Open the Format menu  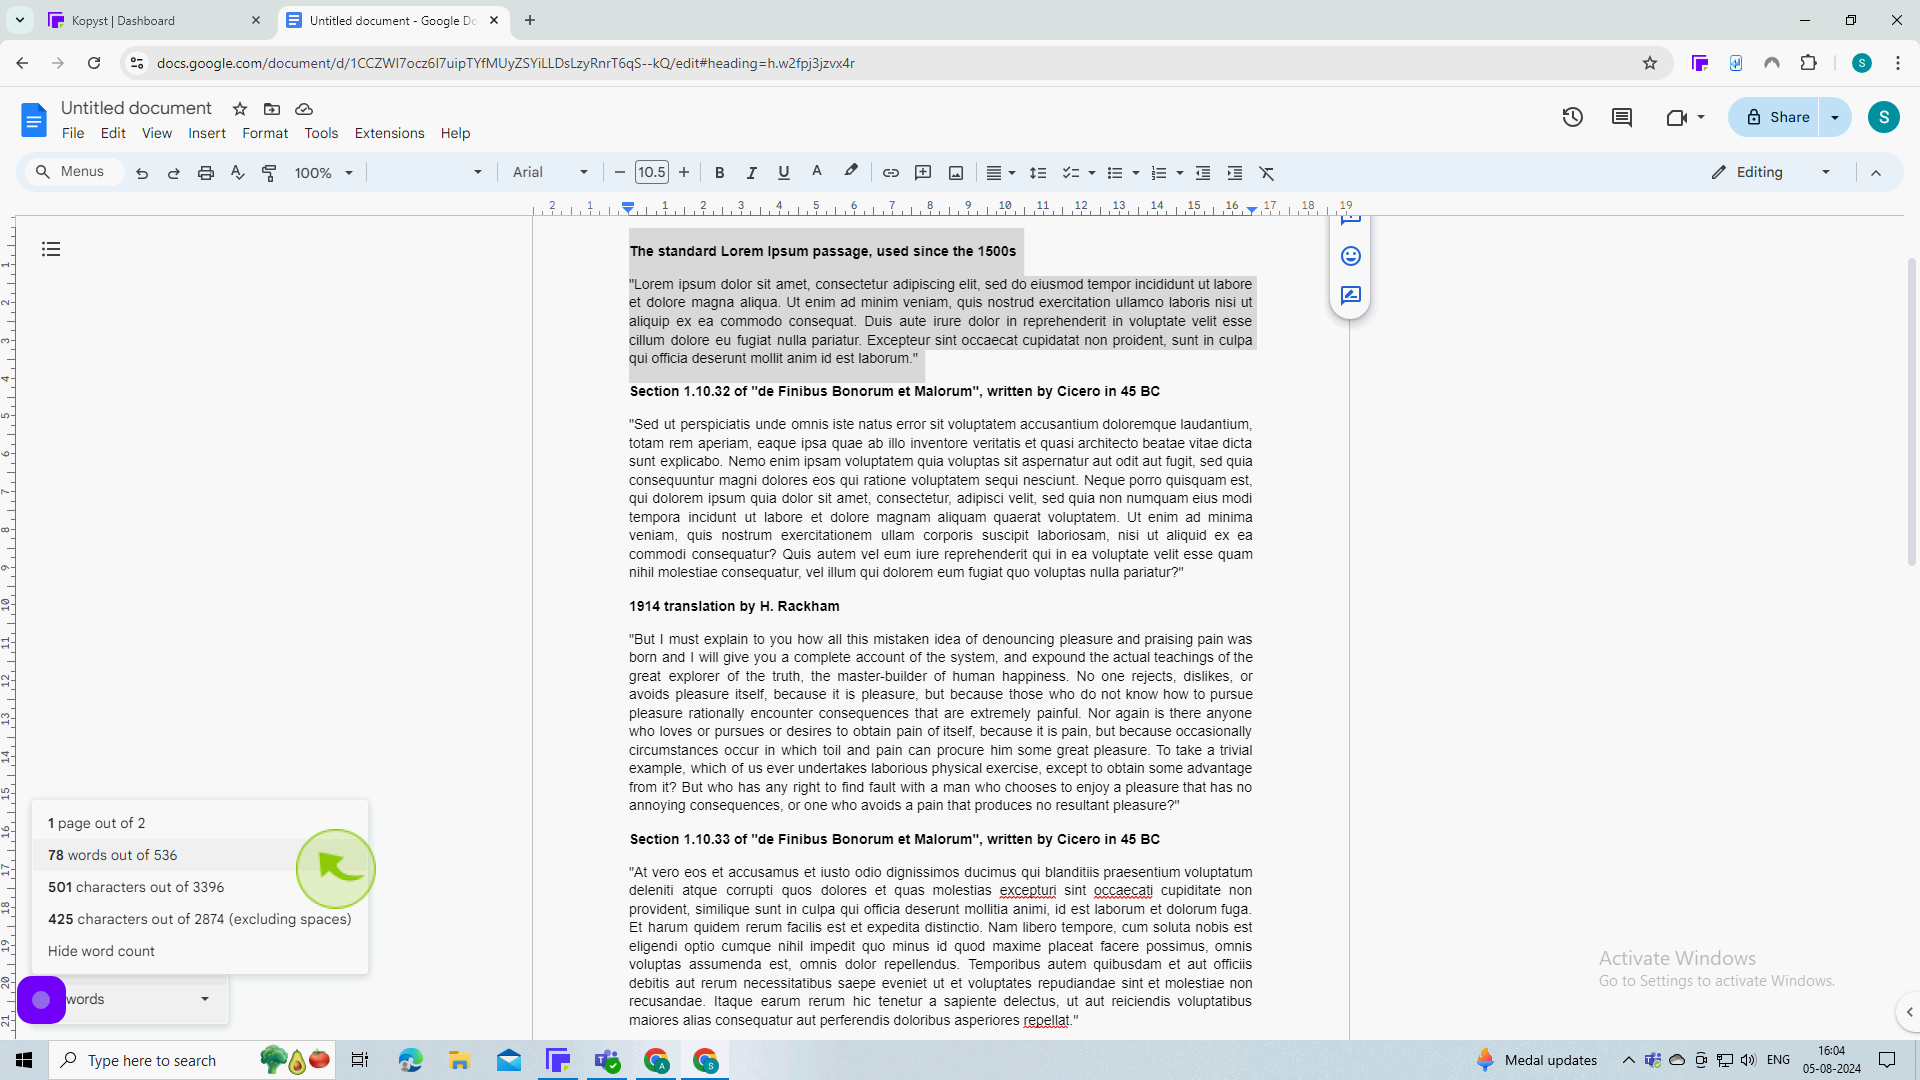coord(265,133)
